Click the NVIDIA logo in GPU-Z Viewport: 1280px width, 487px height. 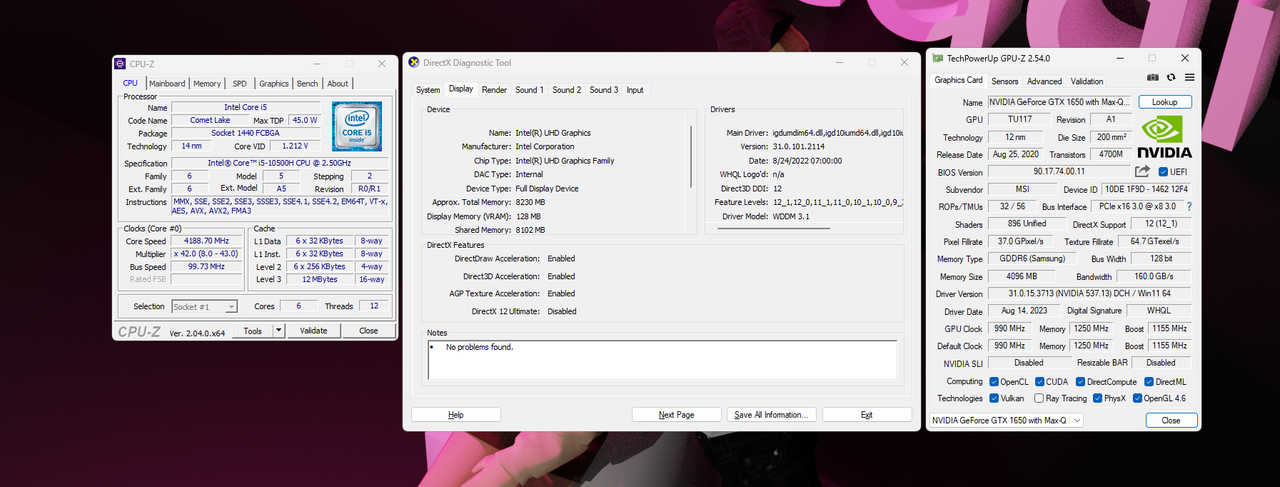(x=1164, y=136)
